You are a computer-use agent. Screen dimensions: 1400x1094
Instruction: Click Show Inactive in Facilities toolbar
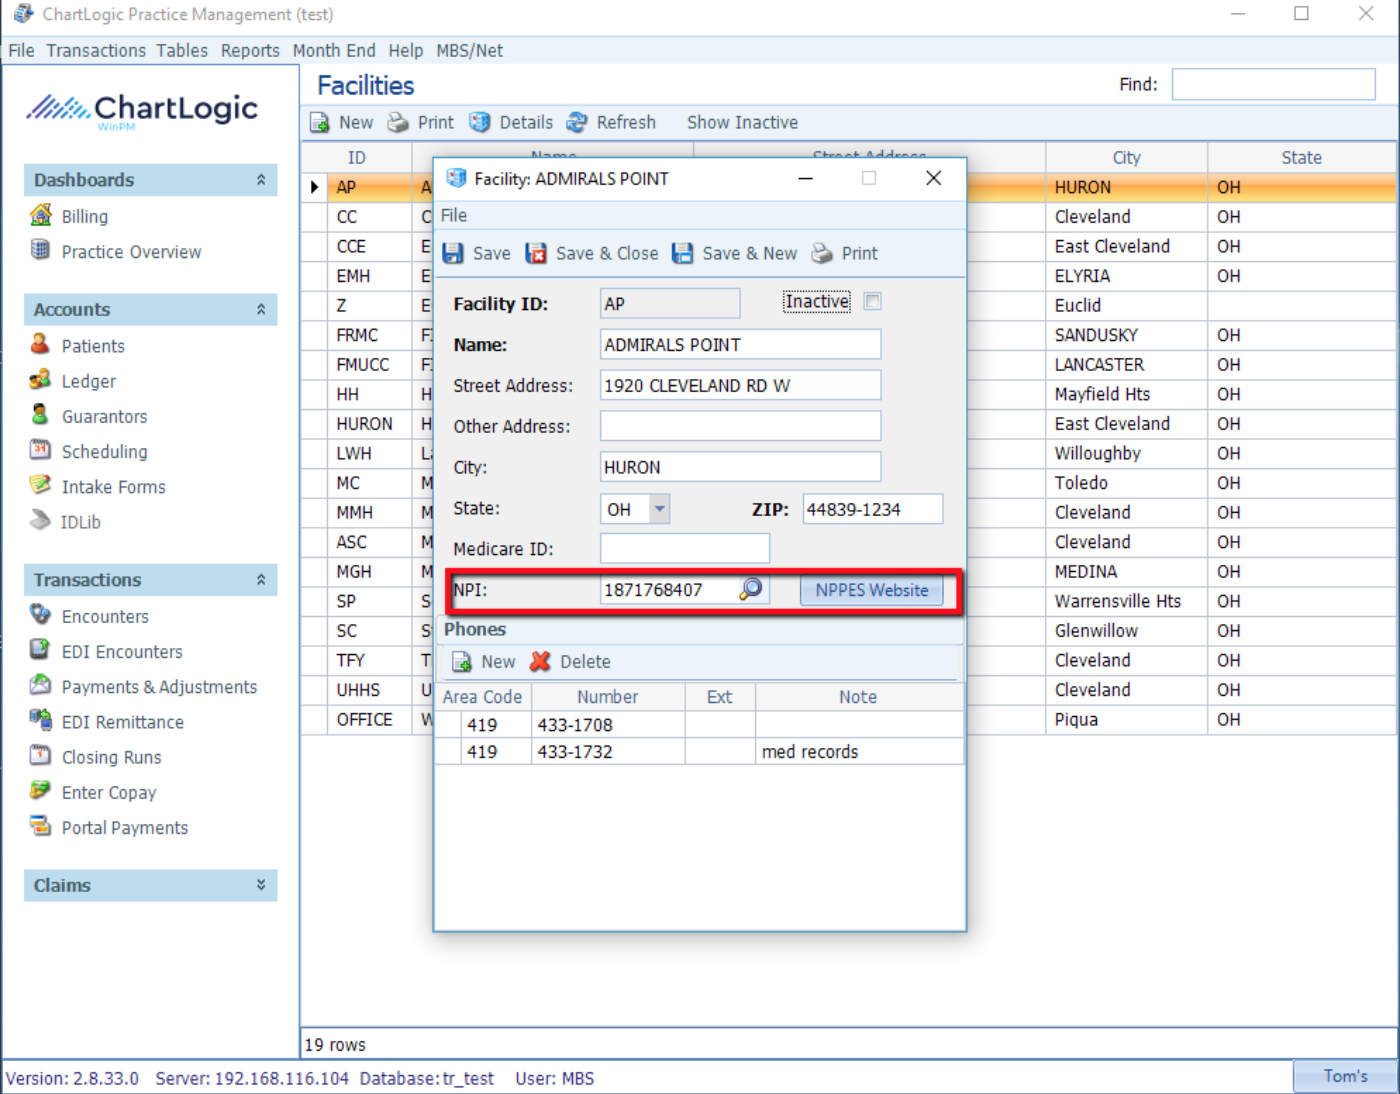[742, 123]
